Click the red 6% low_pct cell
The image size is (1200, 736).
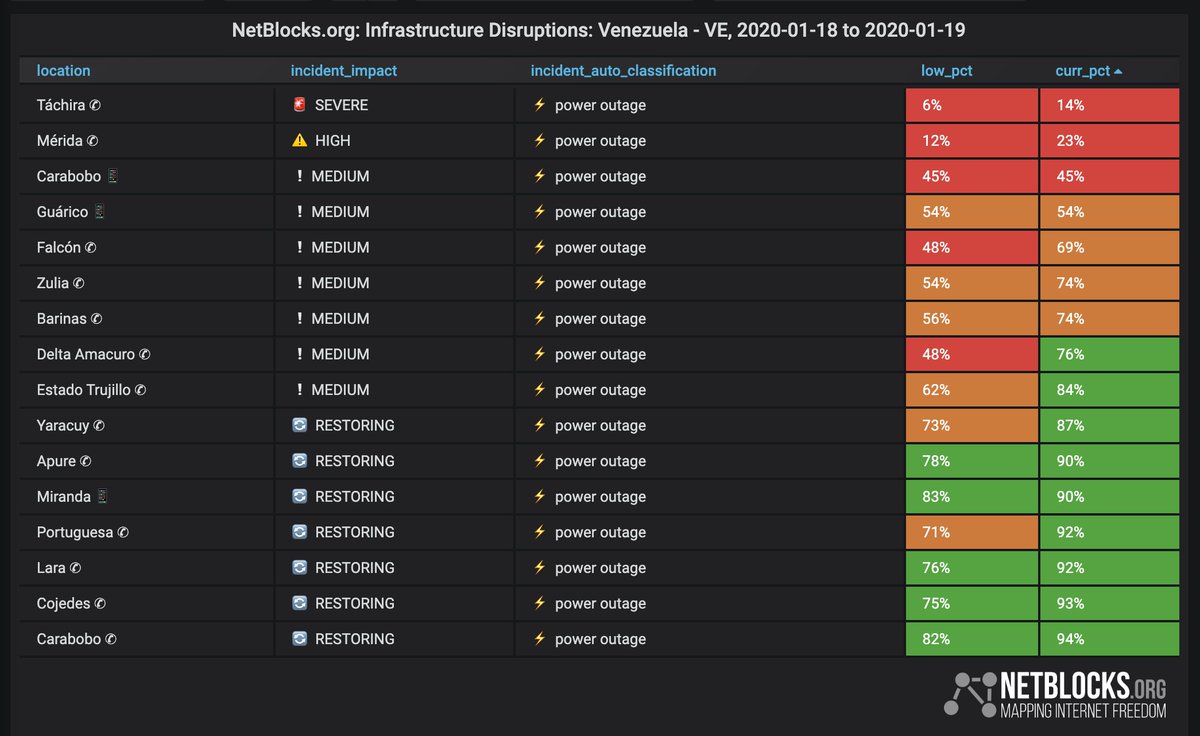pyautogui.click(x=972, y=105)
